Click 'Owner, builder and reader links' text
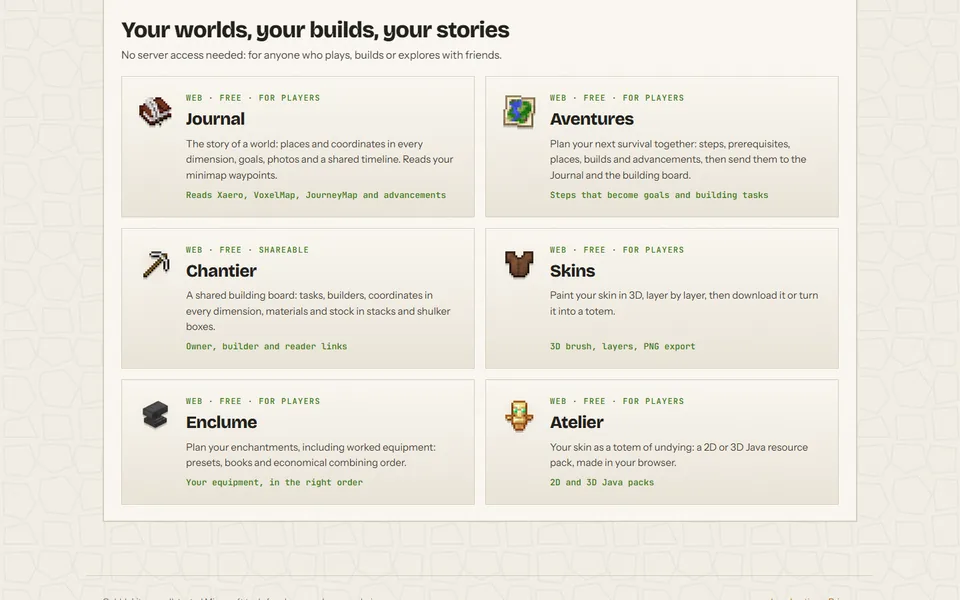Image resolution: width=960 pixels, height=600 pixels. tap(266, 346)
